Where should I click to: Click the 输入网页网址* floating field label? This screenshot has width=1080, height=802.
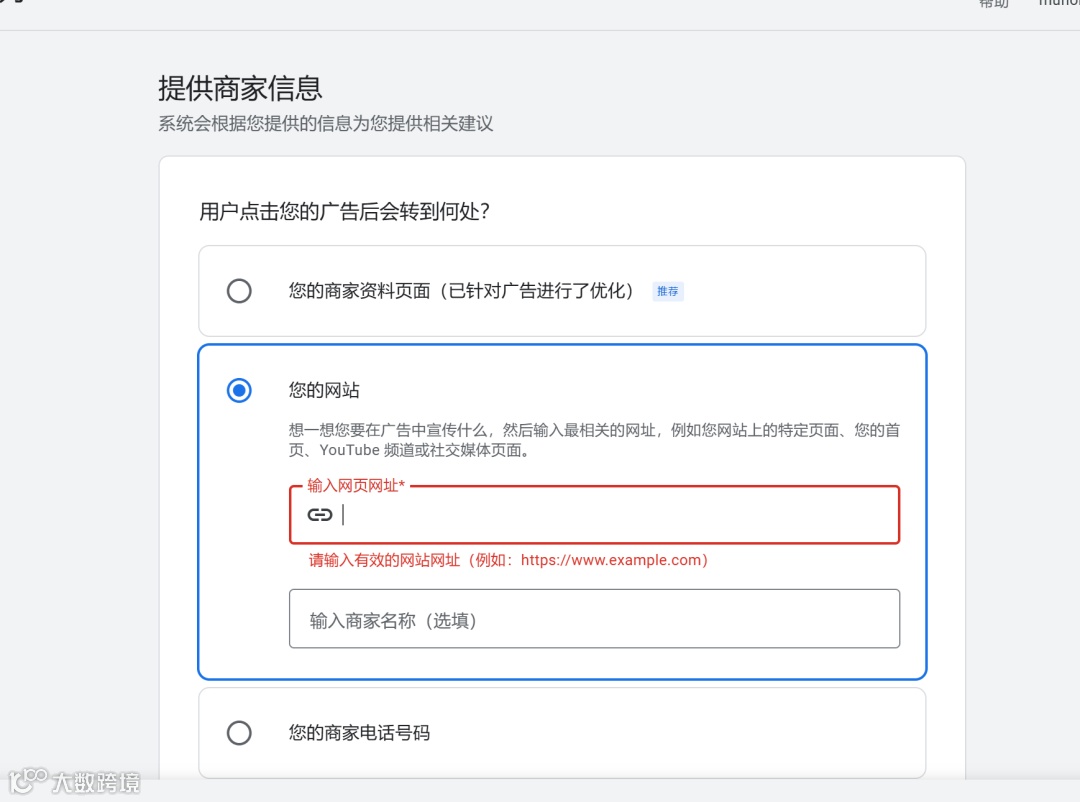356,486
